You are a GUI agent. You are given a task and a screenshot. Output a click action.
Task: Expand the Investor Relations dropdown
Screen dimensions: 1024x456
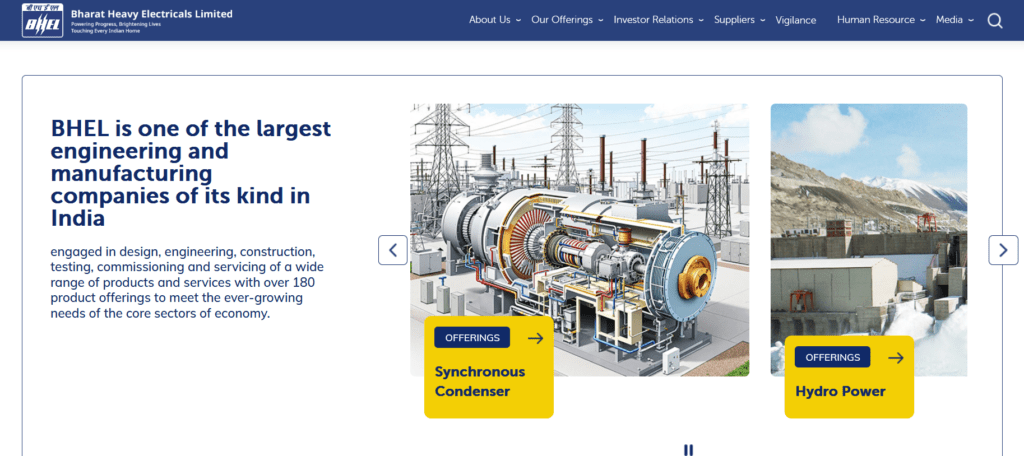(658, 20)
